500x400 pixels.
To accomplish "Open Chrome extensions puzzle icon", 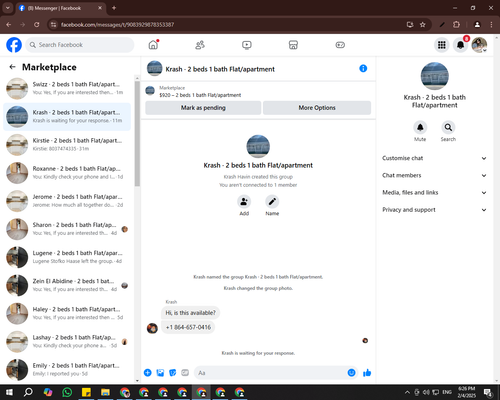I will pos(456,25).
